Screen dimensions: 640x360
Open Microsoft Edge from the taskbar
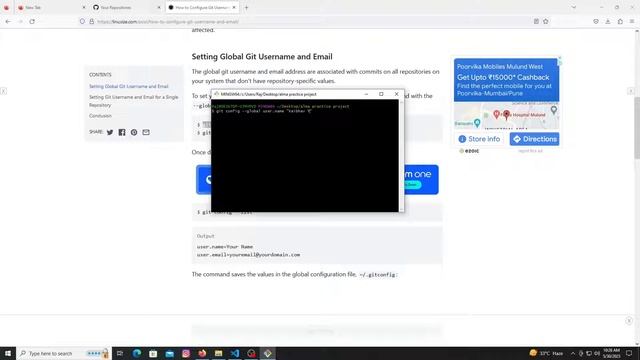[x=136, y=353]
